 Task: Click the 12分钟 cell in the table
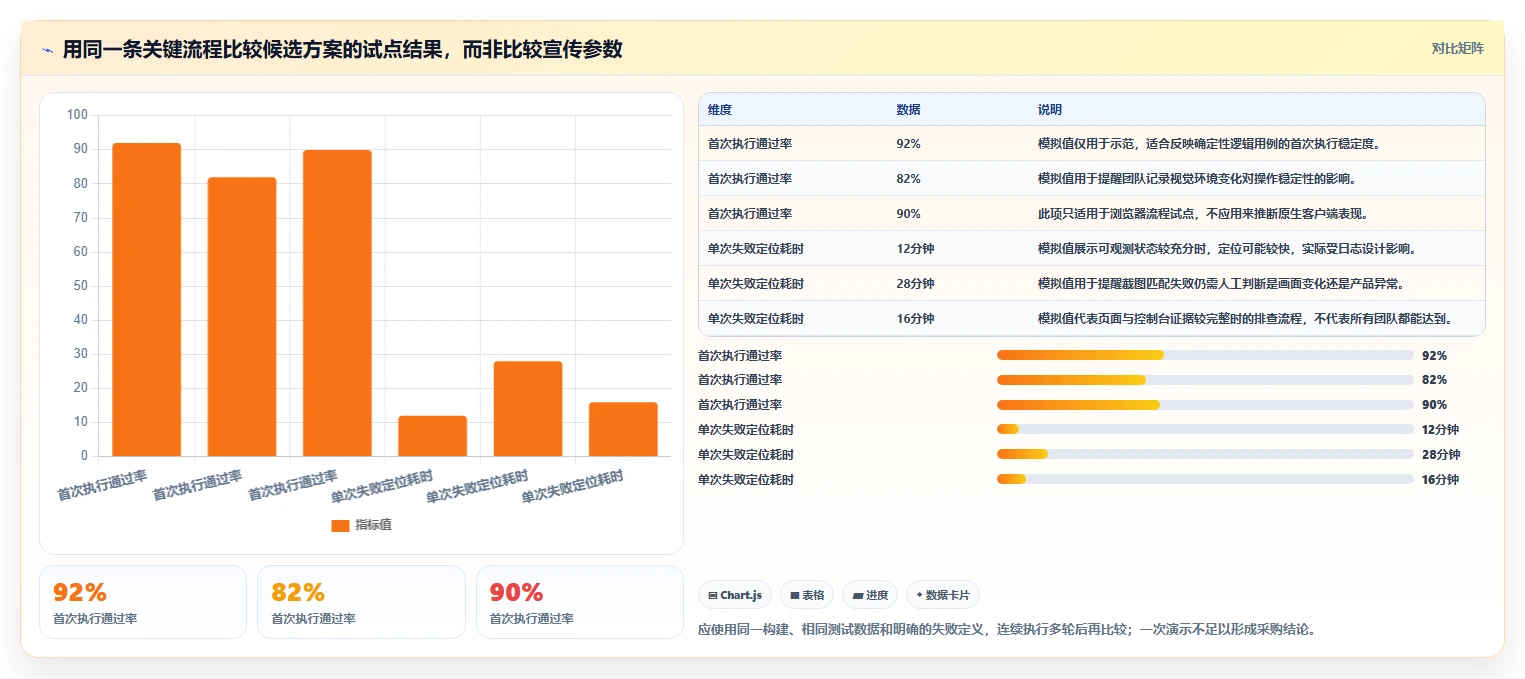click(x=916, y=249)
